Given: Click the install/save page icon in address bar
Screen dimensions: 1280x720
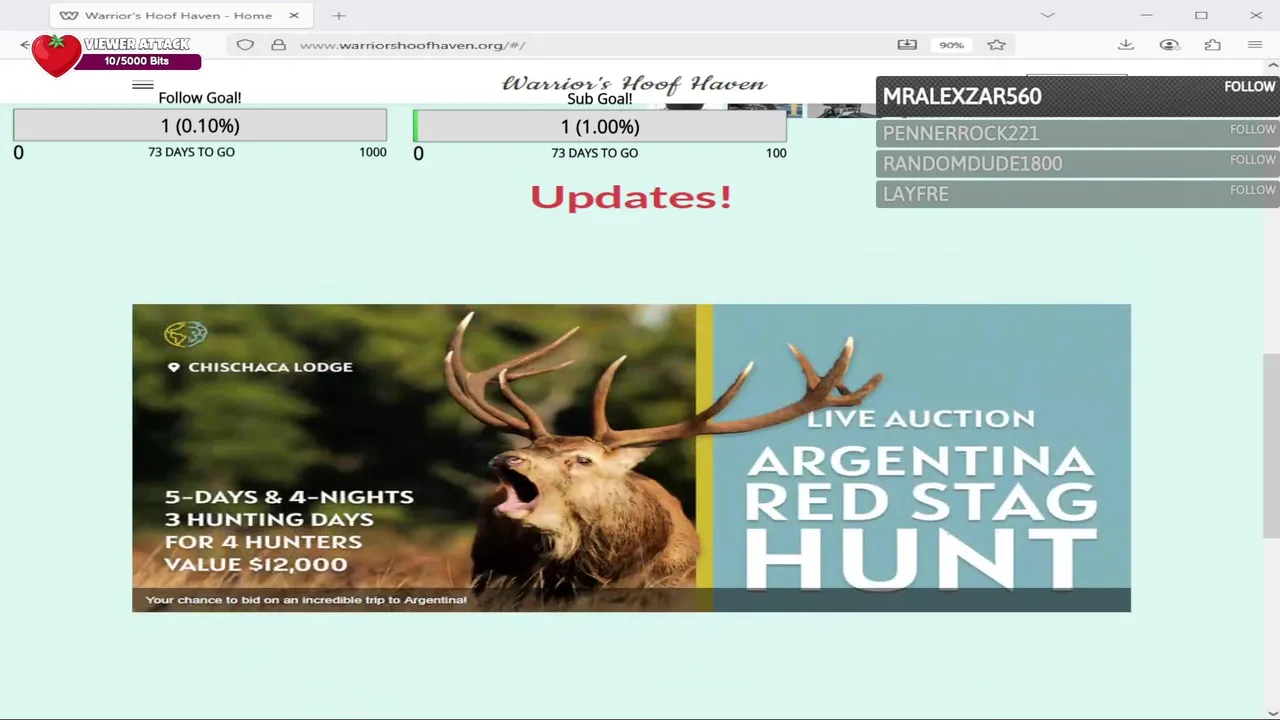Looking at the screenshot, I should (x=907, y=45).
